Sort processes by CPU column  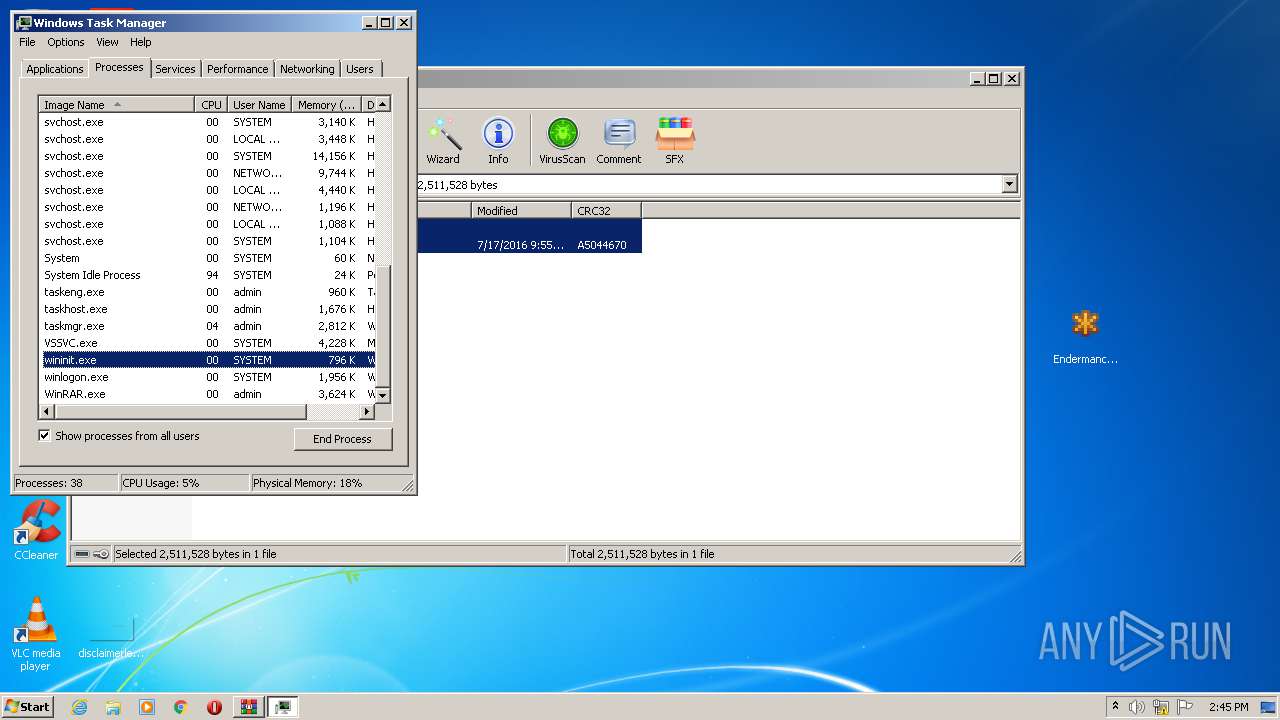[210, 105]
